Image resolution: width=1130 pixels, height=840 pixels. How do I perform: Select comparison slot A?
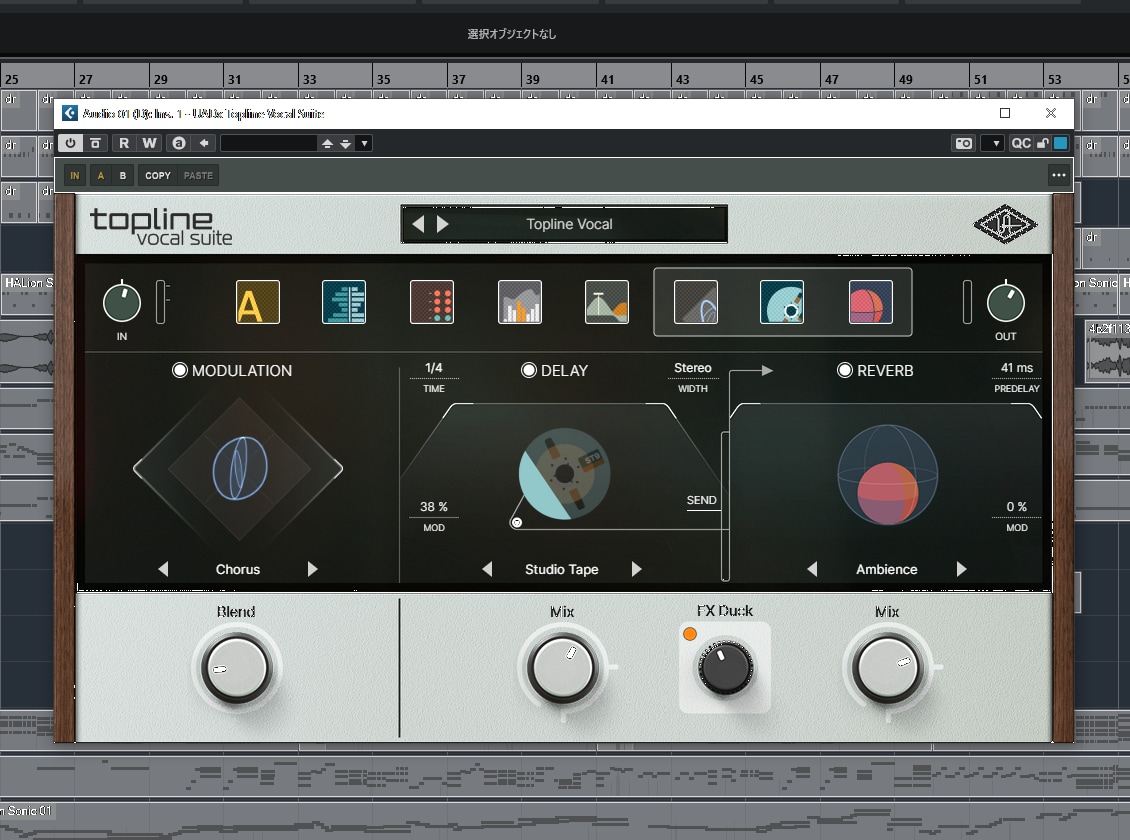[x=100, y=175]
